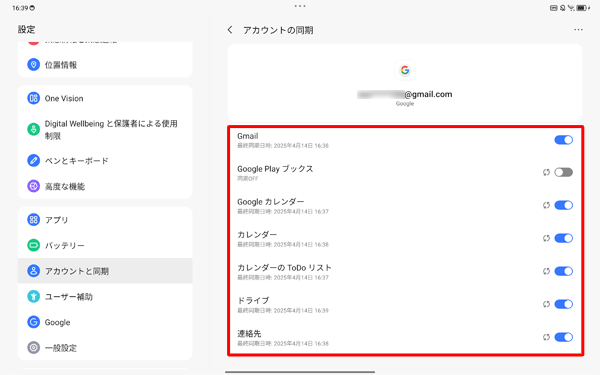Screen dimensions: 600x375
Task: Open the three-dot more options menu
Action: 578,30
